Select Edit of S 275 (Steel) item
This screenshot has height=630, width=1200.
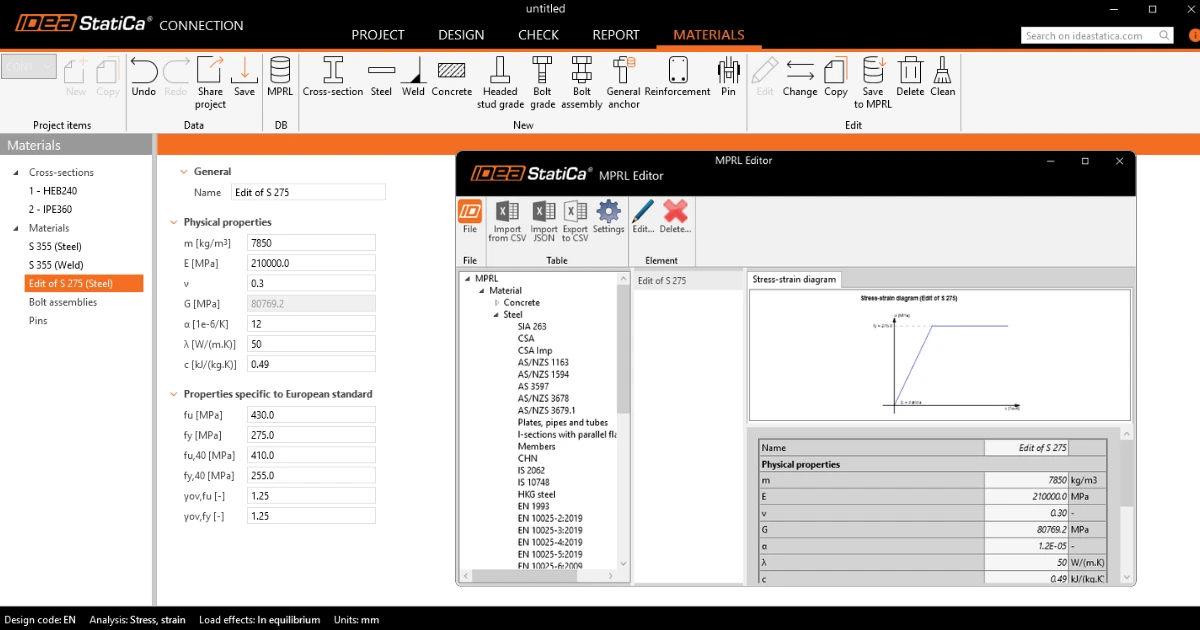(x=84, y=283)
